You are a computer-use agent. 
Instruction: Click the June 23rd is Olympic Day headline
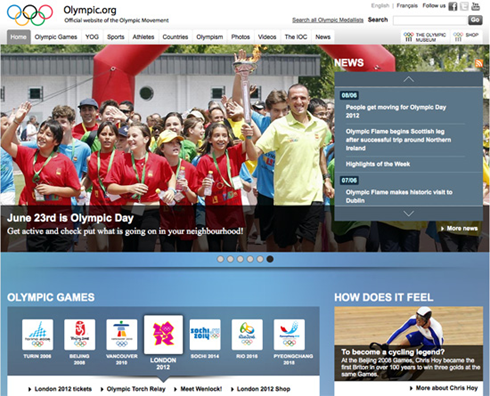[70, 218]
